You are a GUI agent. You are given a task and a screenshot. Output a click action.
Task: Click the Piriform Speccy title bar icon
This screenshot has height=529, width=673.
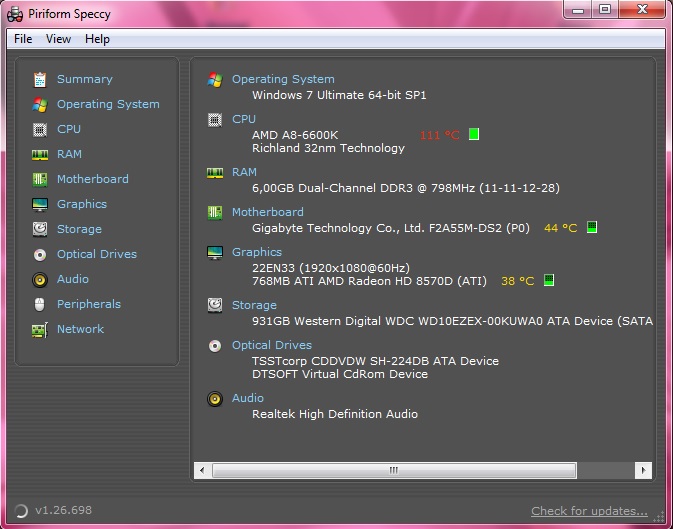pos(15,14)
